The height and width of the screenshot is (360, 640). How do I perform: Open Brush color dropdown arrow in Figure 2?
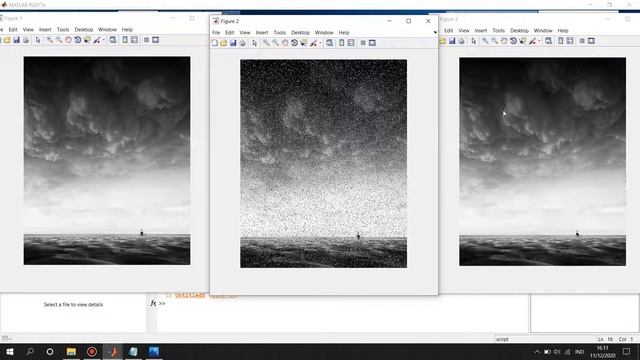(320, 43)
